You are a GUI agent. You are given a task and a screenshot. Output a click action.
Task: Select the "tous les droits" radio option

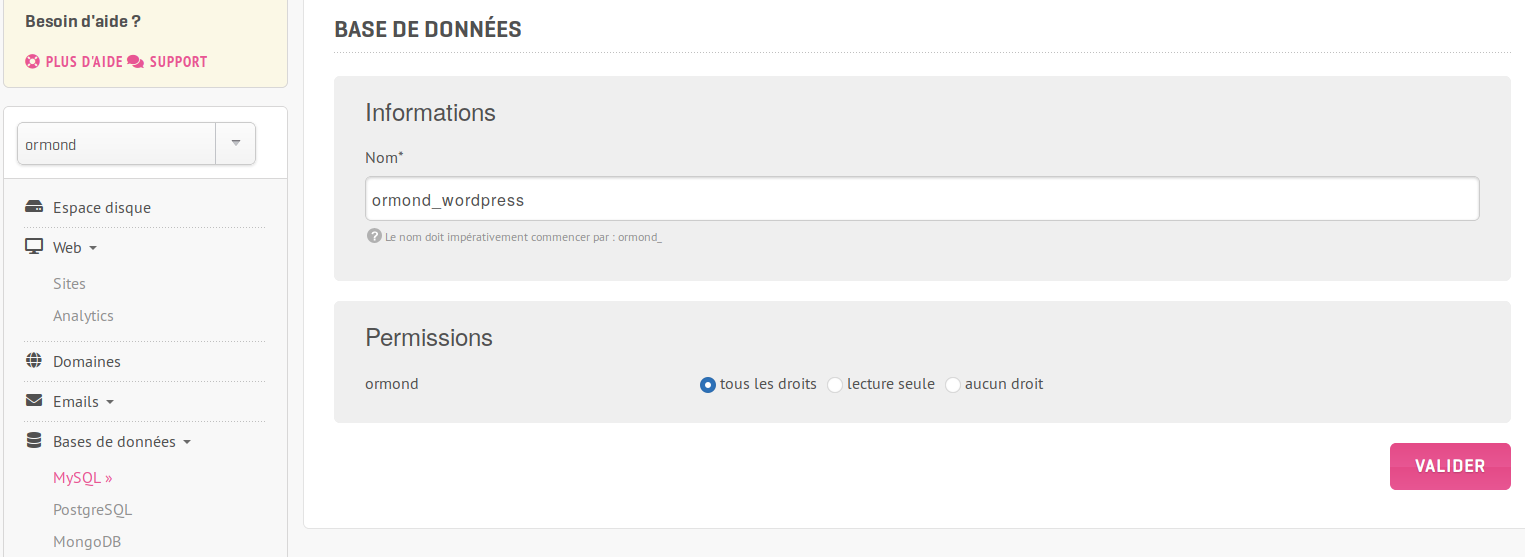pyautogui.click(x=708, y=385)
